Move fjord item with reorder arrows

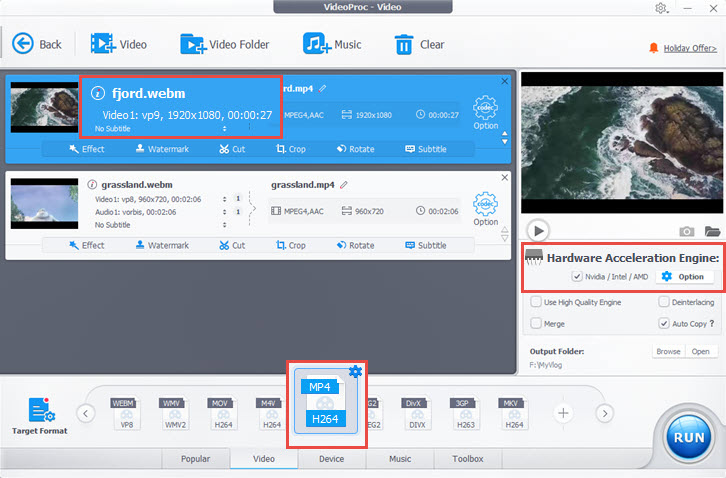pos(505,138)
